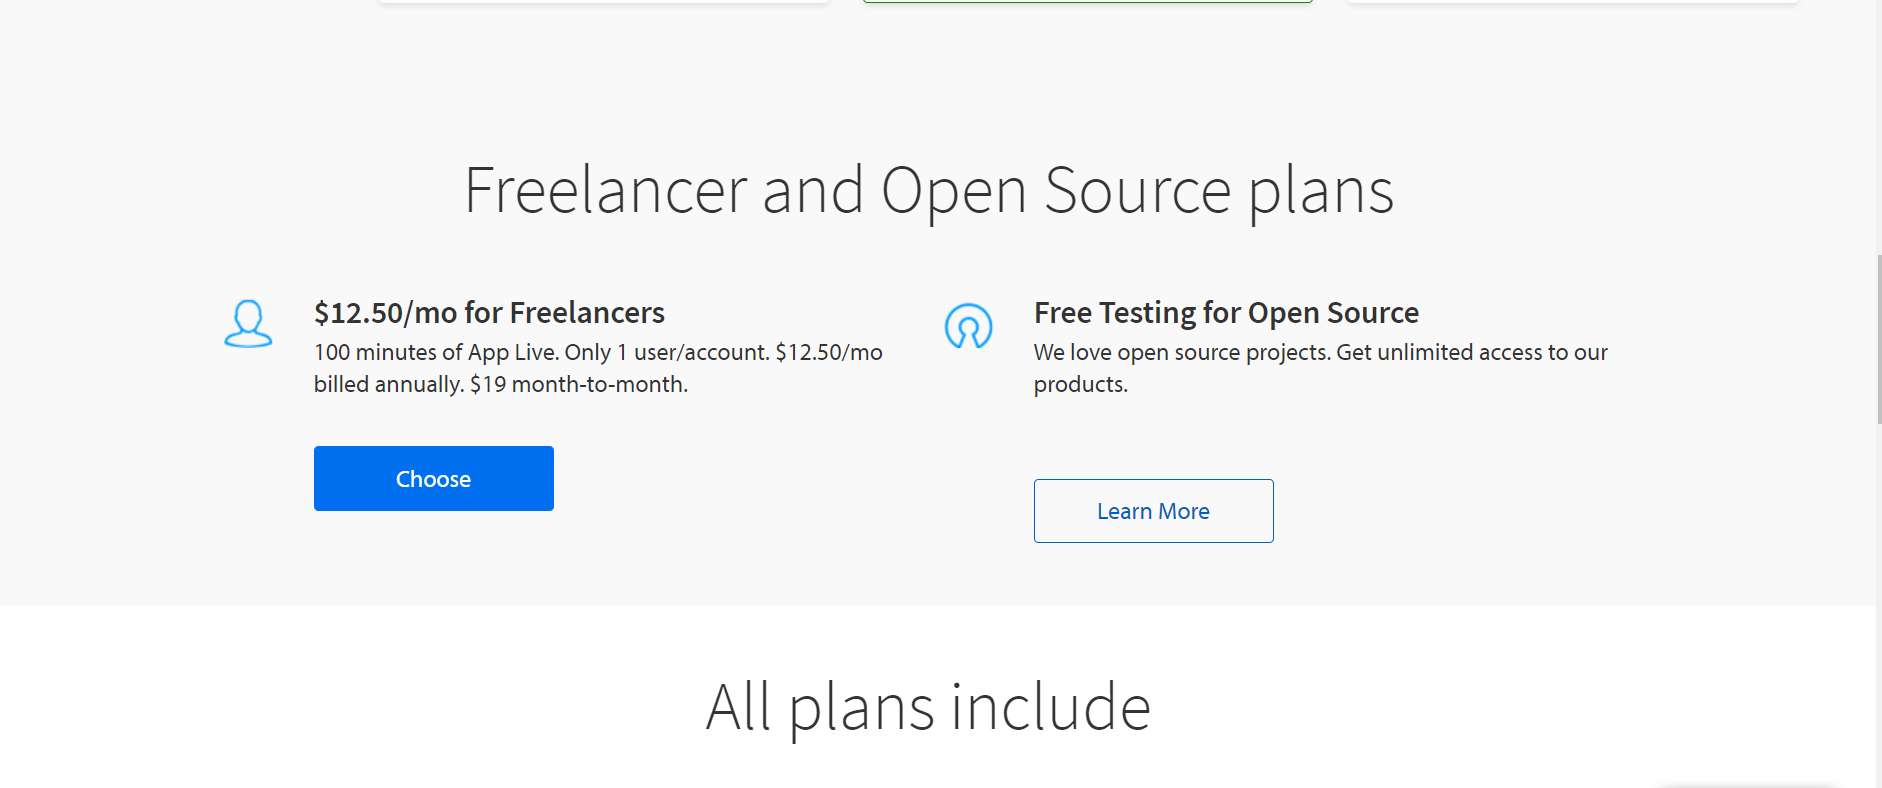Click the Free Testing for Open Source title
1882x788 pixels.
(x=1226, y=313)
